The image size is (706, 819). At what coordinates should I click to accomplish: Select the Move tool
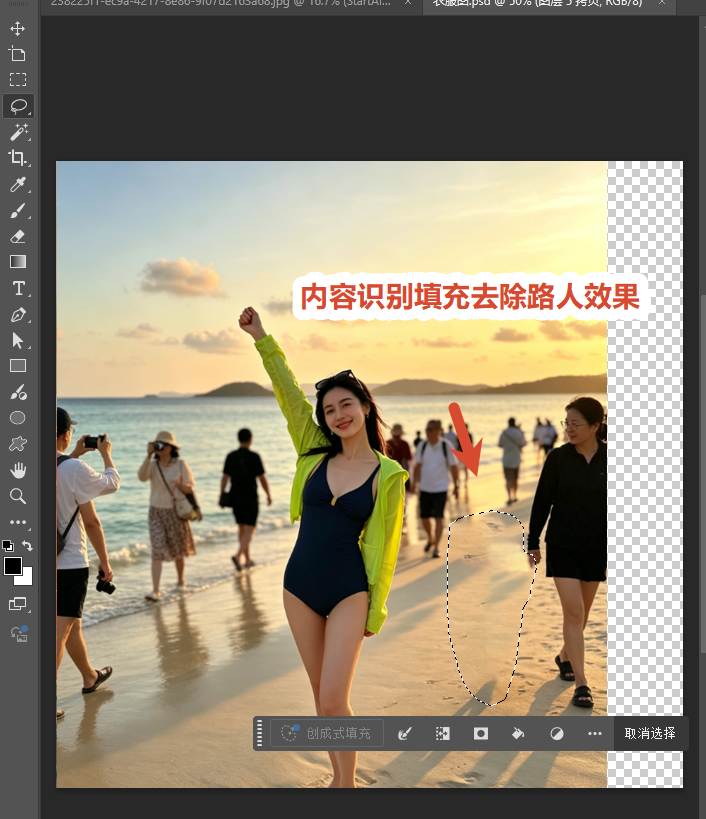tap(18, 28)
